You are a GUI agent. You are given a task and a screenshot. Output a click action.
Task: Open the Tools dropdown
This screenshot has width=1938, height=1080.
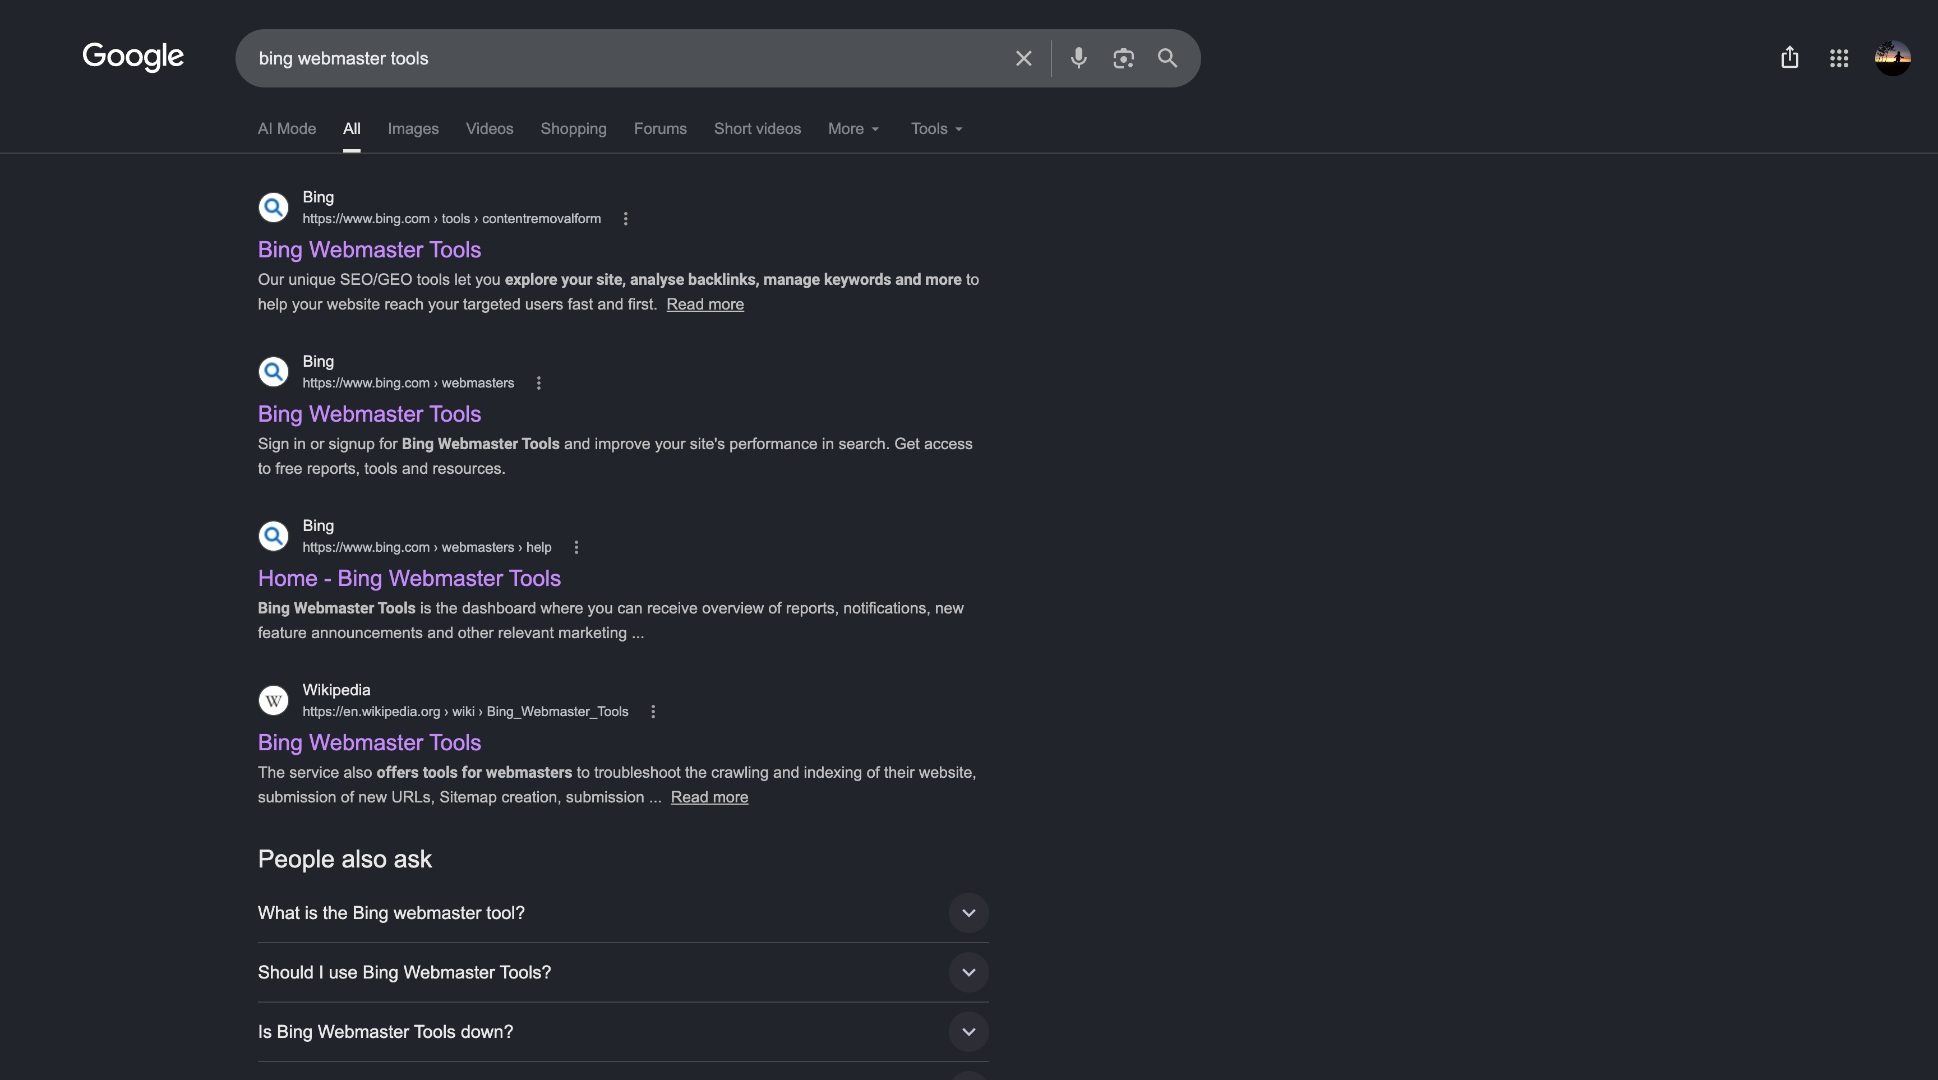[937, 129]
